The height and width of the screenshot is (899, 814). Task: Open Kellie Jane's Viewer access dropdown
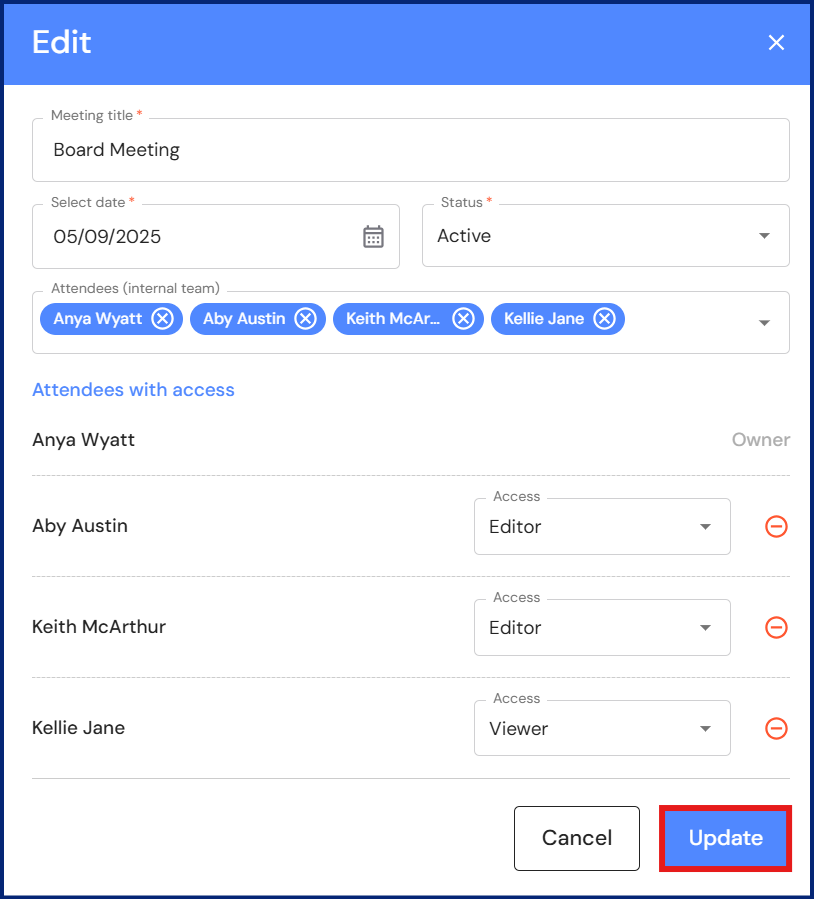601,728
